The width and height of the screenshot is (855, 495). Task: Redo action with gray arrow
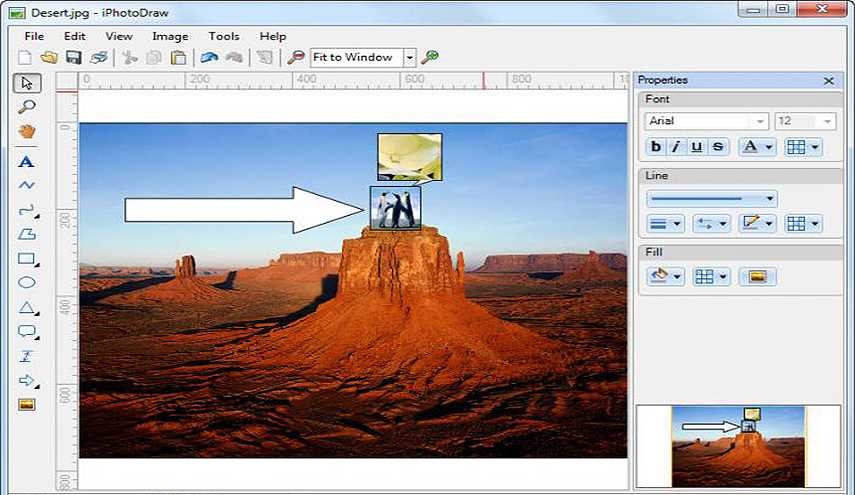pos(234,57)
